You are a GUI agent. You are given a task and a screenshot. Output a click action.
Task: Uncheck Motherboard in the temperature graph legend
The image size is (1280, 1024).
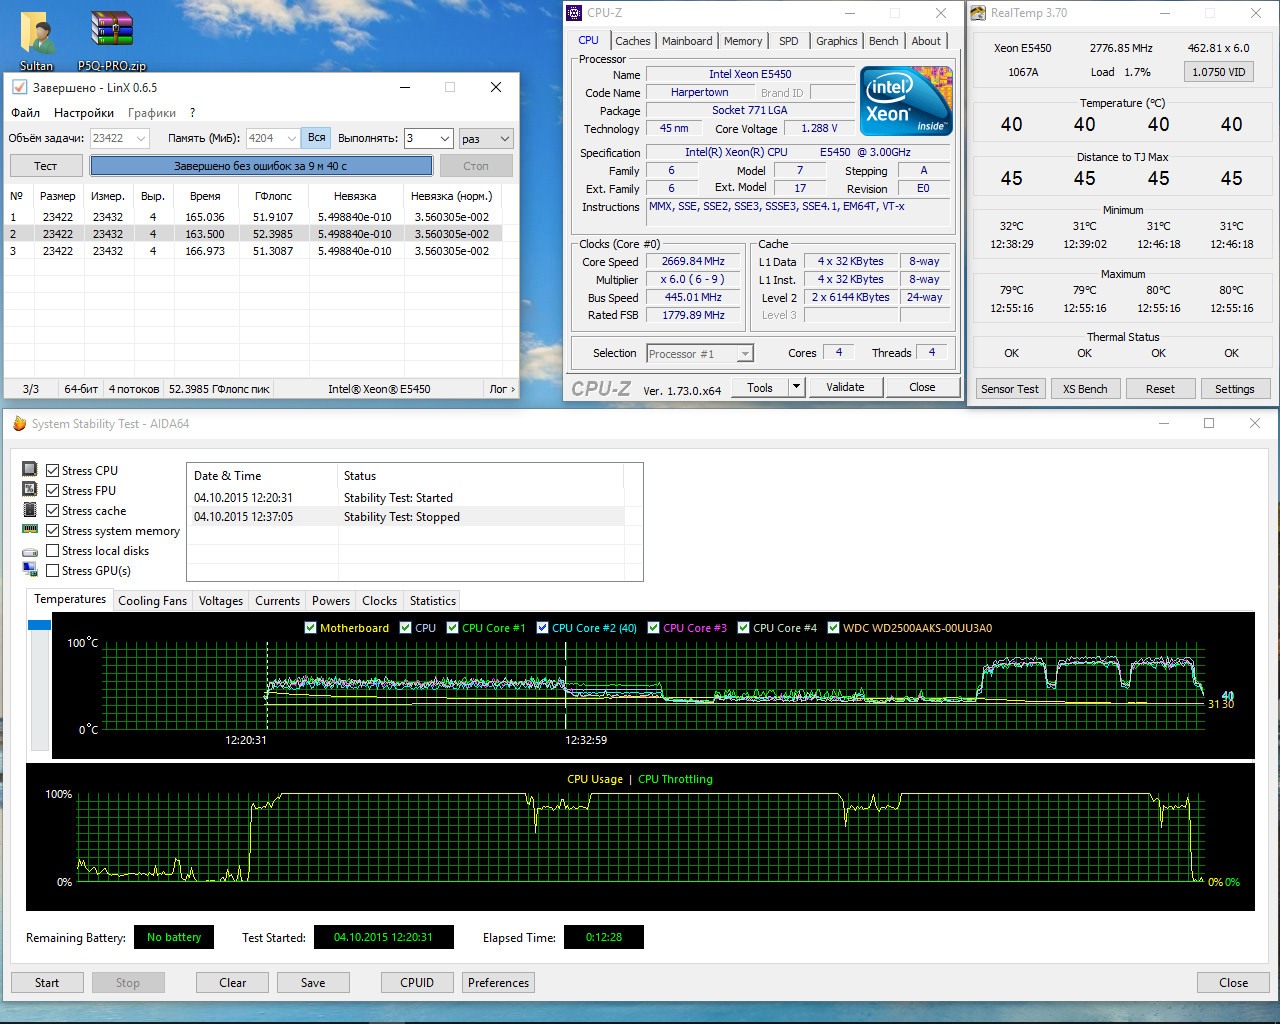[x=310, y=628]
